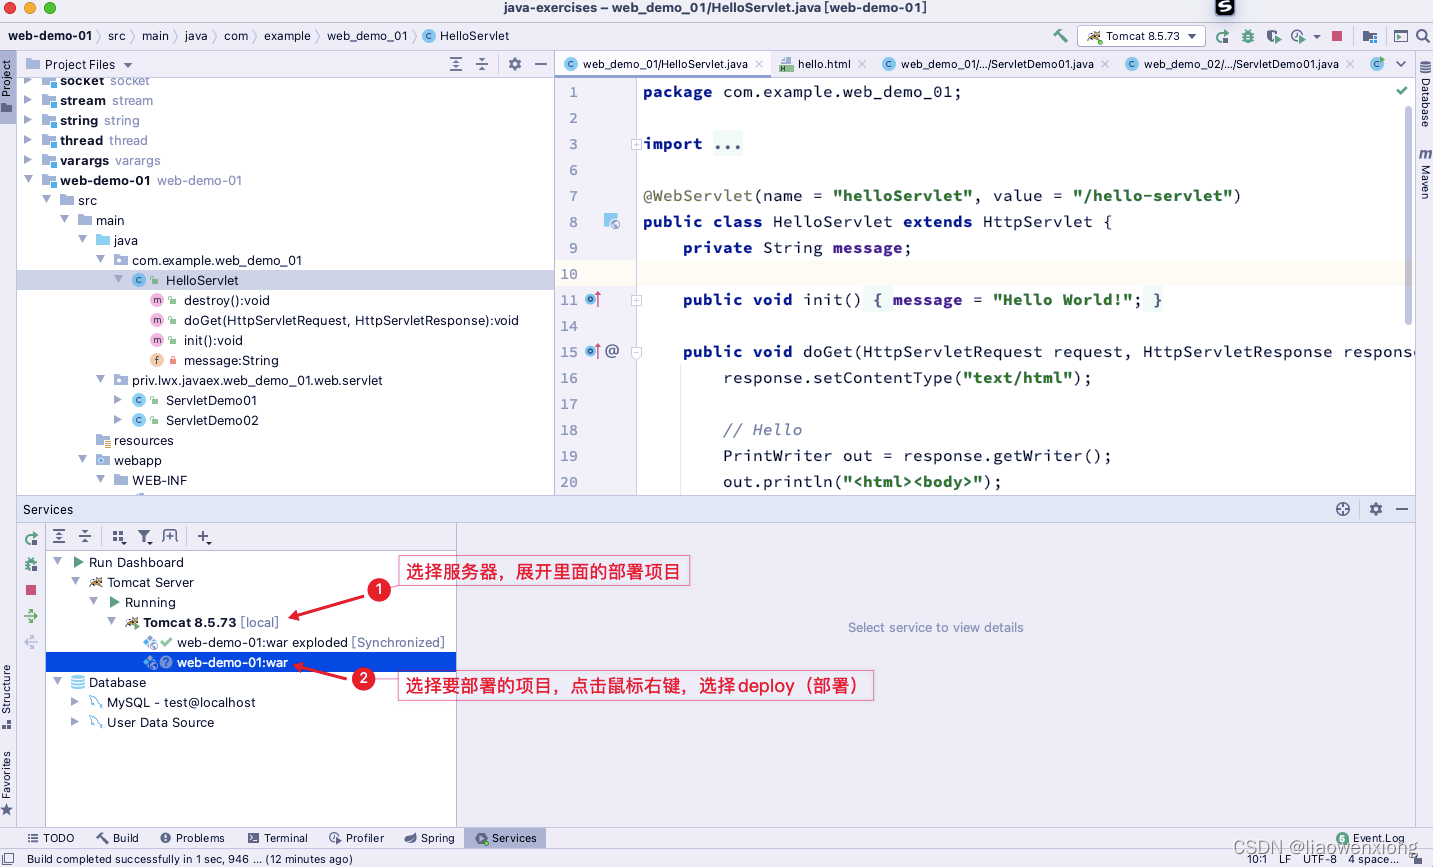Stop the service with the red square in Services
1433x867 pixels.
click(x=31, y=590)
